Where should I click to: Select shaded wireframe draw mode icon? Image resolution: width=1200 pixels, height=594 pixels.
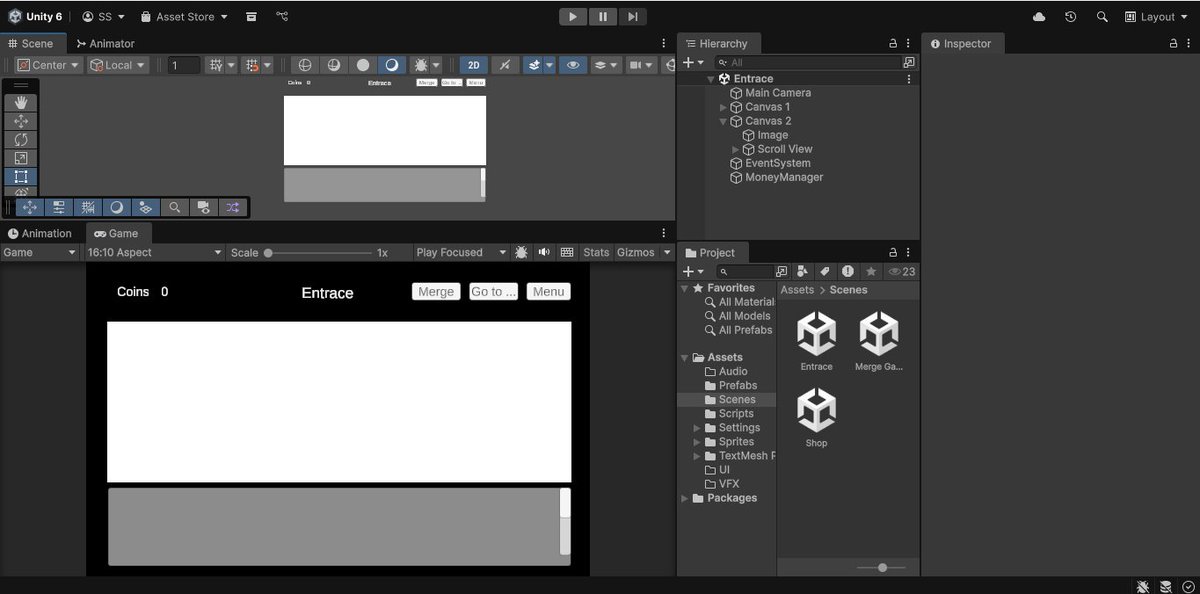pyautogui.click(x=334, y=65)
